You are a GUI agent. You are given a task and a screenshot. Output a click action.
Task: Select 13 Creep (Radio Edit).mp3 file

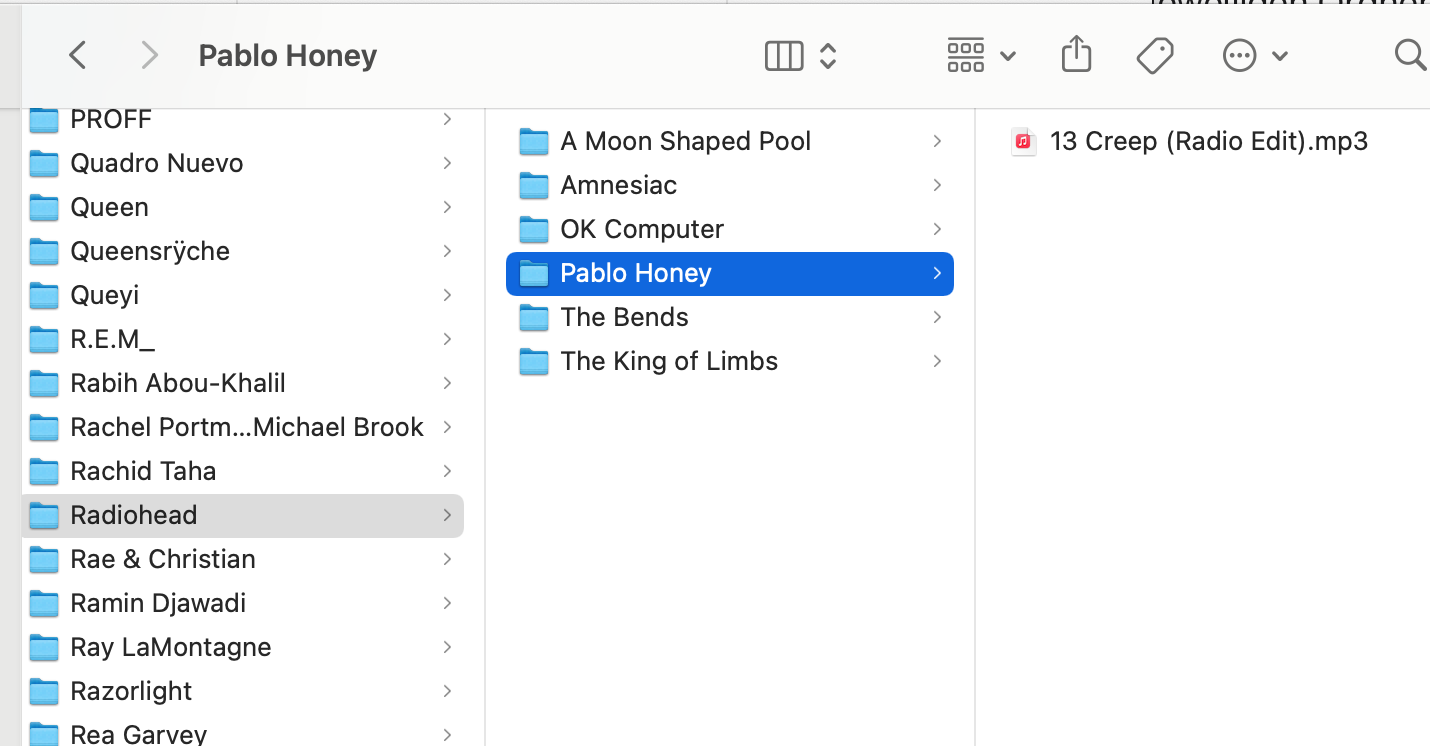pyautogui.click(x=1208, y=141)
